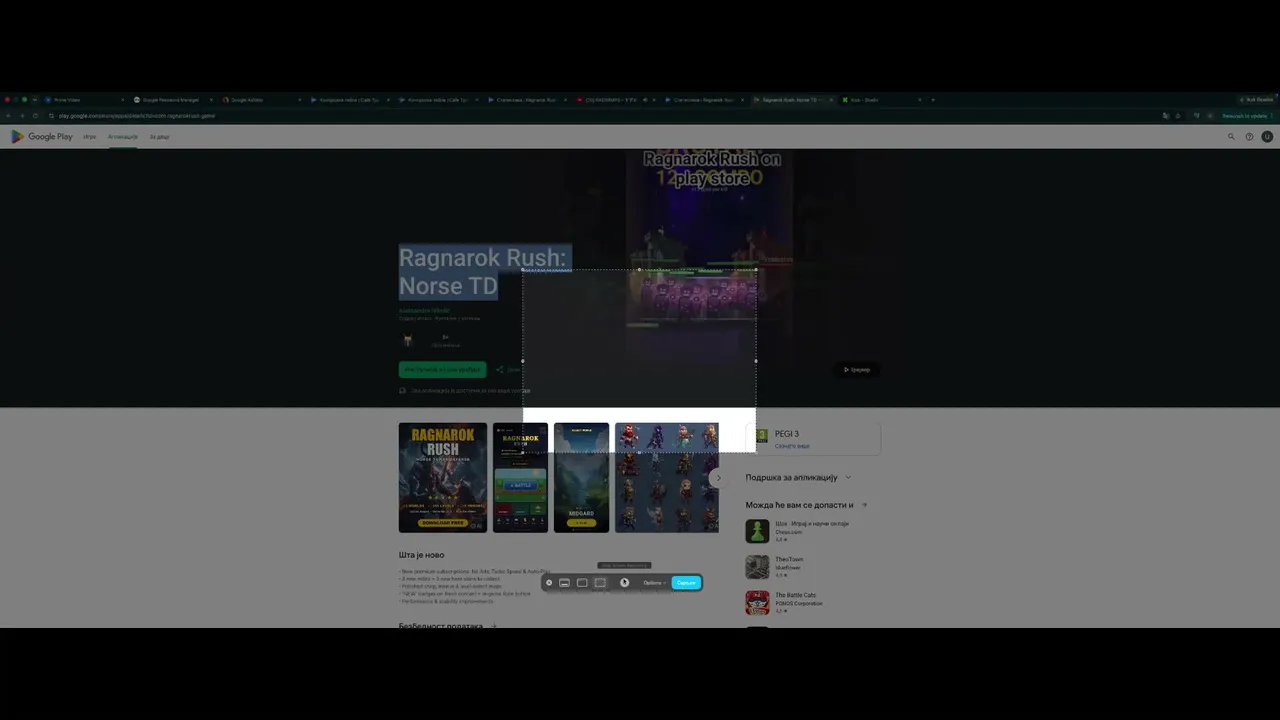Switch to the Google AdMob tab
This screenshot has width=1280, height=720.
pos(260,100)
